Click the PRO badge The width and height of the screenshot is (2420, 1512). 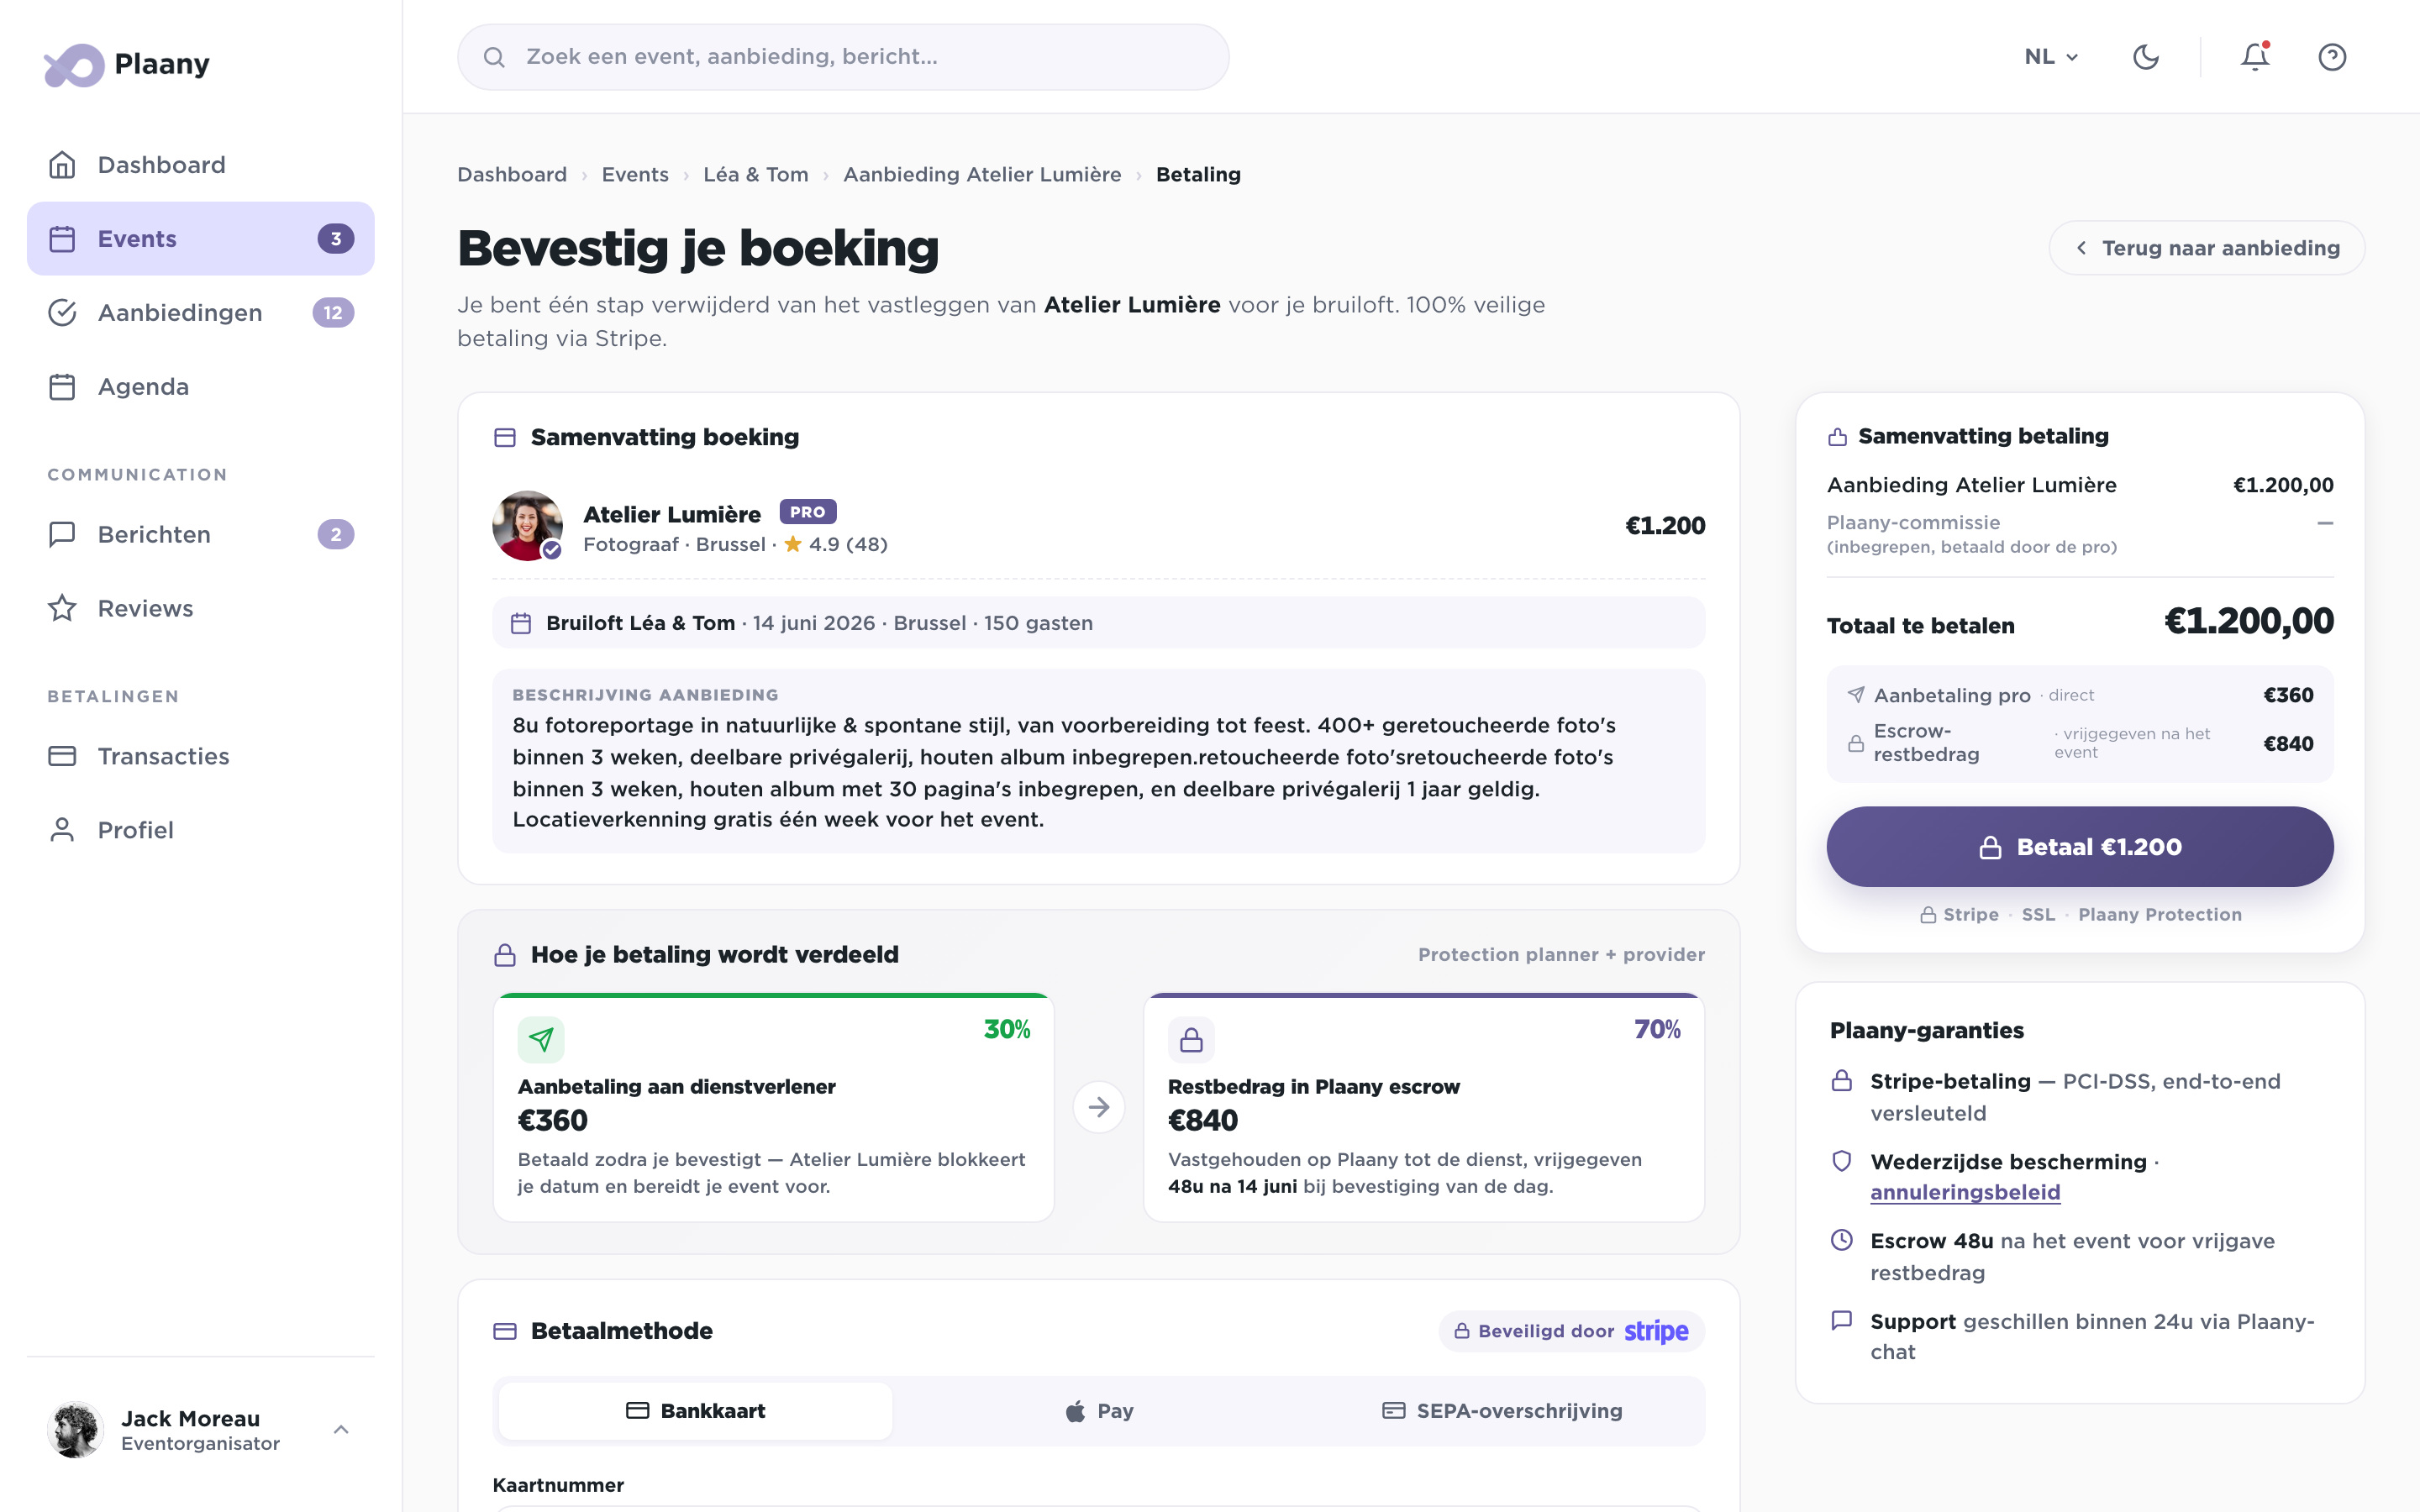[808, 512]
